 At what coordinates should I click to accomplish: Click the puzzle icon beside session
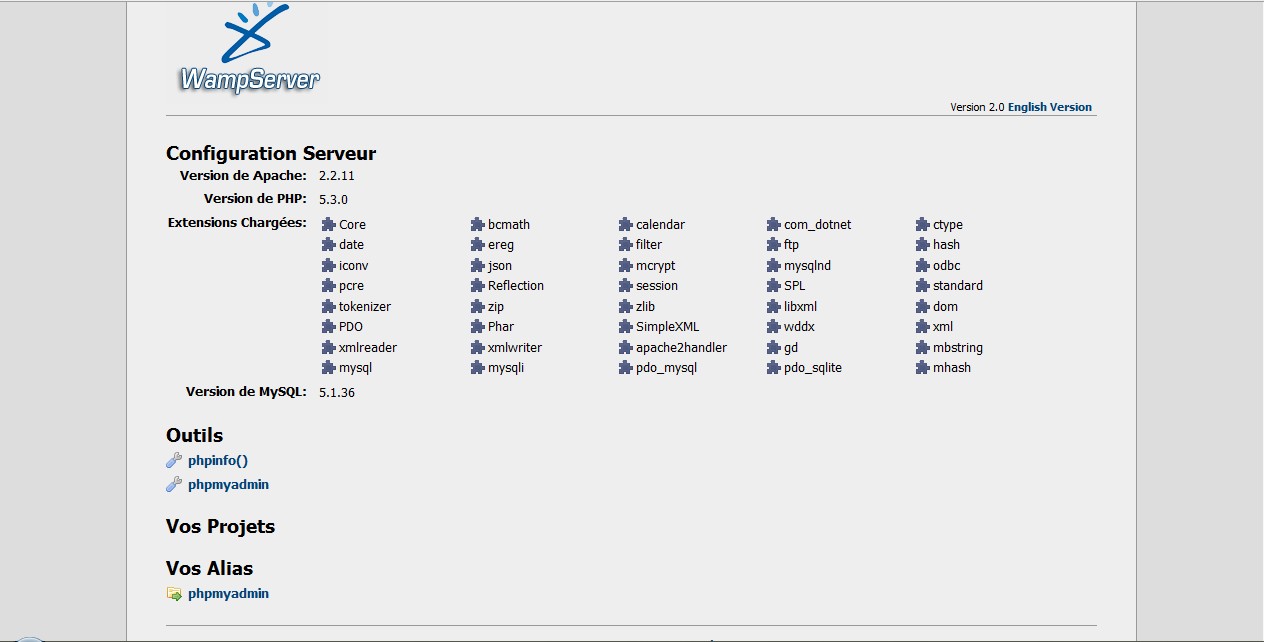626,286
